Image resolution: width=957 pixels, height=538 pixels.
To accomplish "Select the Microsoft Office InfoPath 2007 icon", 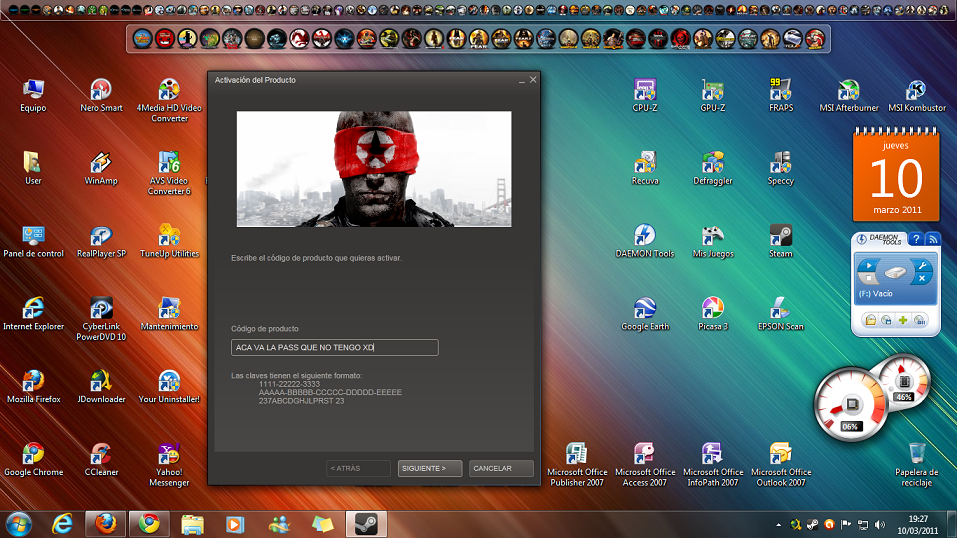I will pyautogui.click(x=713, y=466).
